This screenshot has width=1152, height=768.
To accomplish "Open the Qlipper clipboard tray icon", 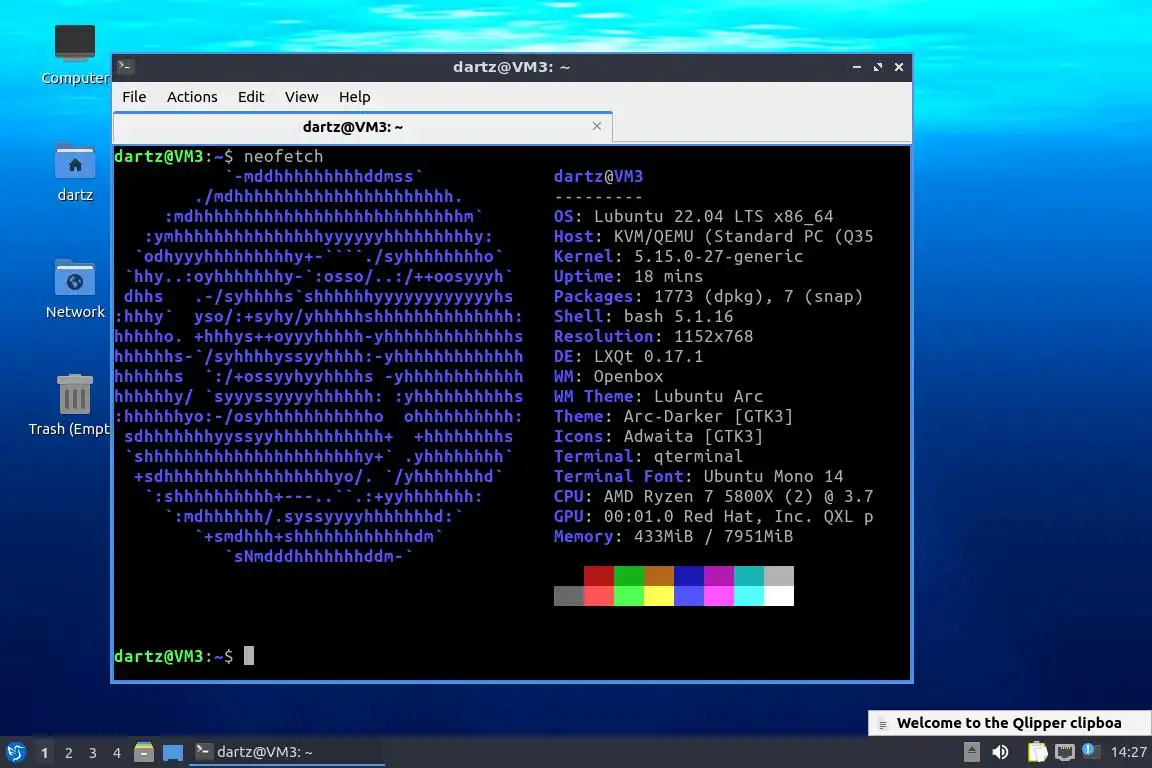I will (x=1037, y=752).
